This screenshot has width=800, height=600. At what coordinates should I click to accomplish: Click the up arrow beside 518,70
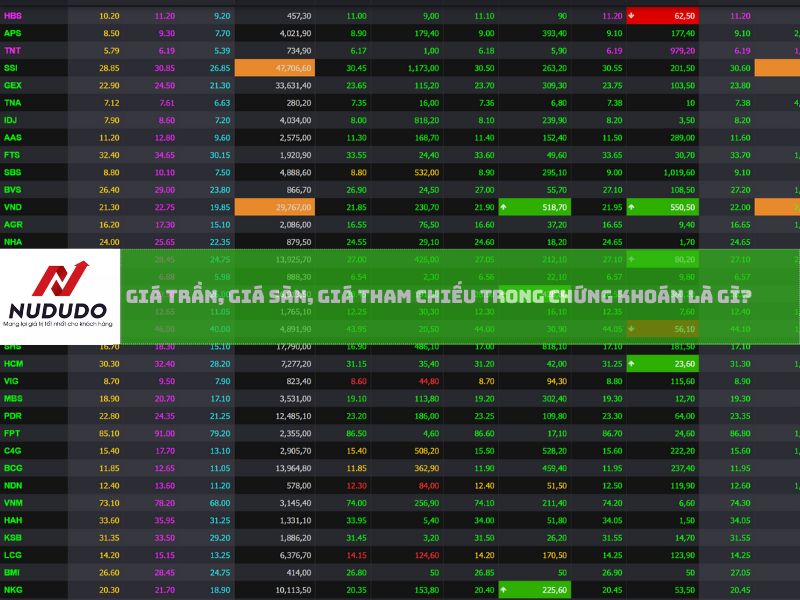click(504, 207)
